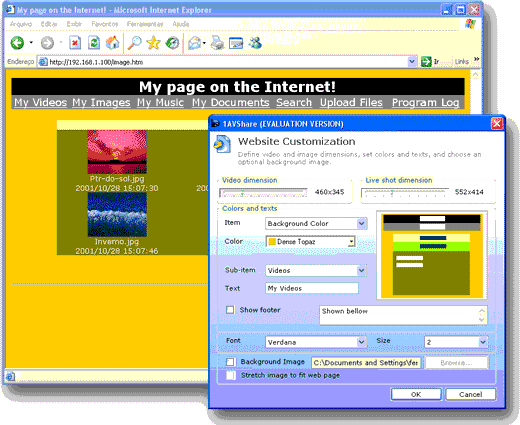Open the Upload Files link
Screen dimensions: 520x425
click(x=351, y=102)
